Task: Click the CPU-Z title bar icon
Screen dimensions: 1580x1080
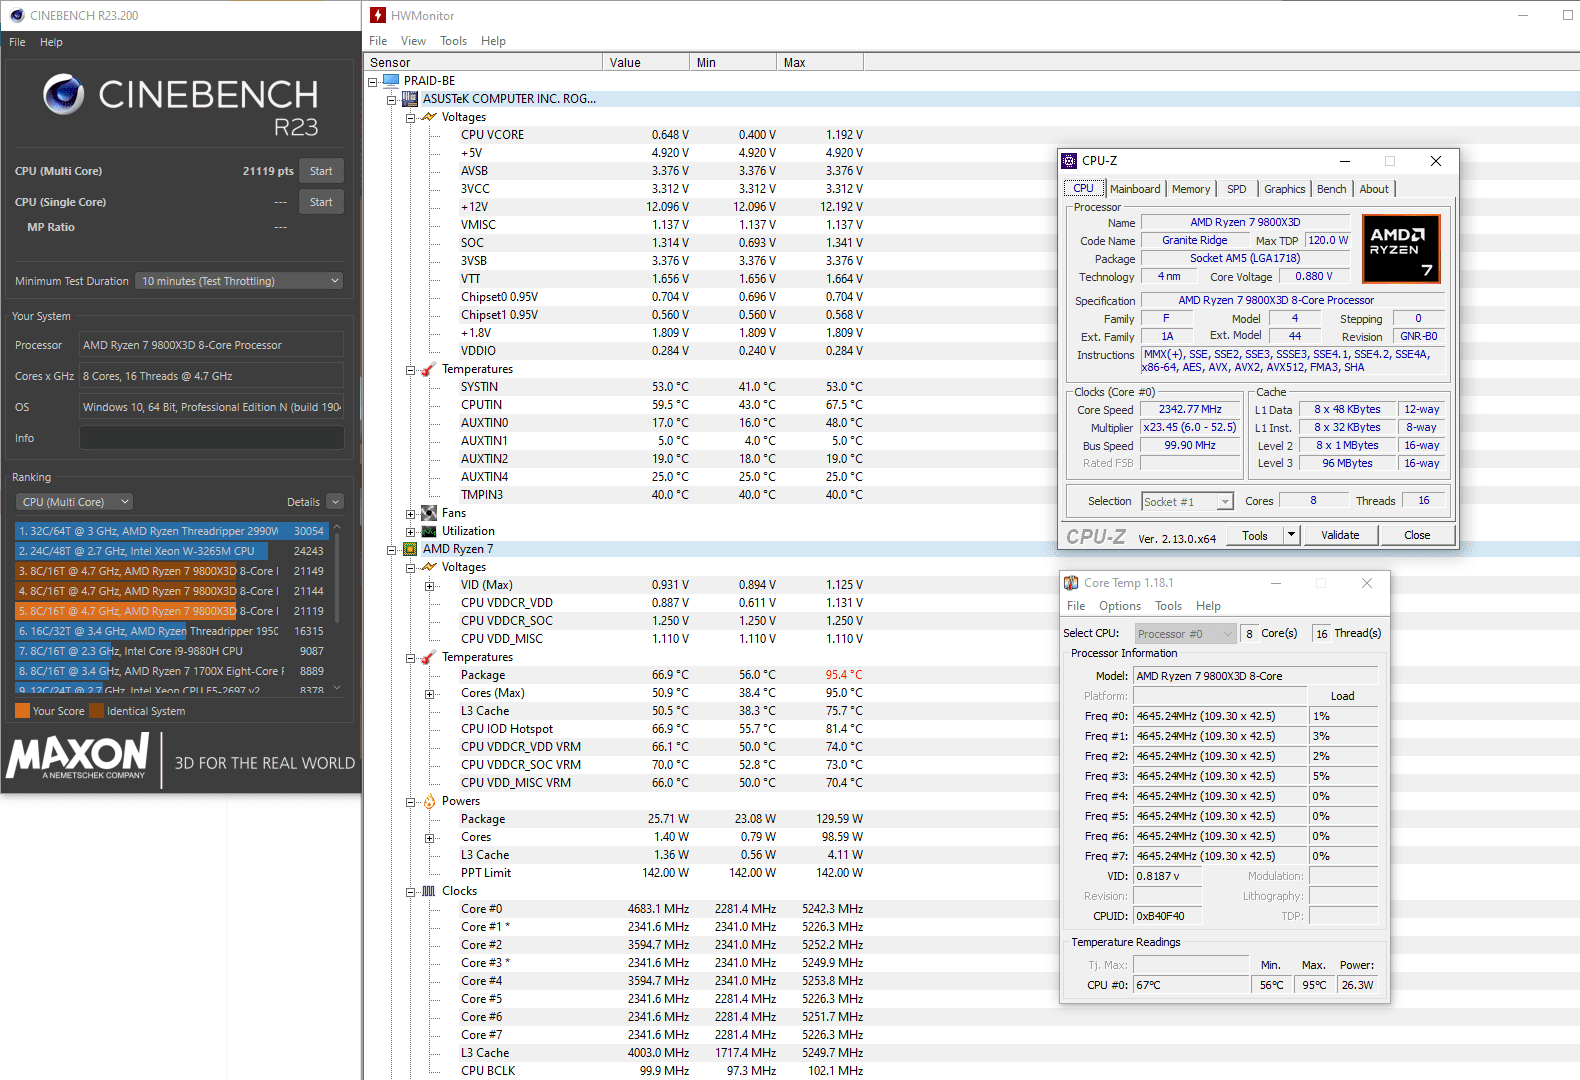Action: tap(1069, 160)
